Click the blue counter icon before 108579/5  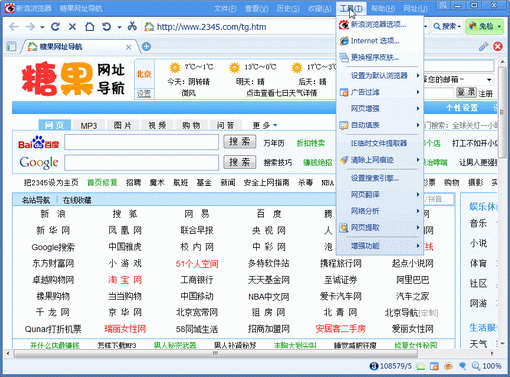[374, 366]
